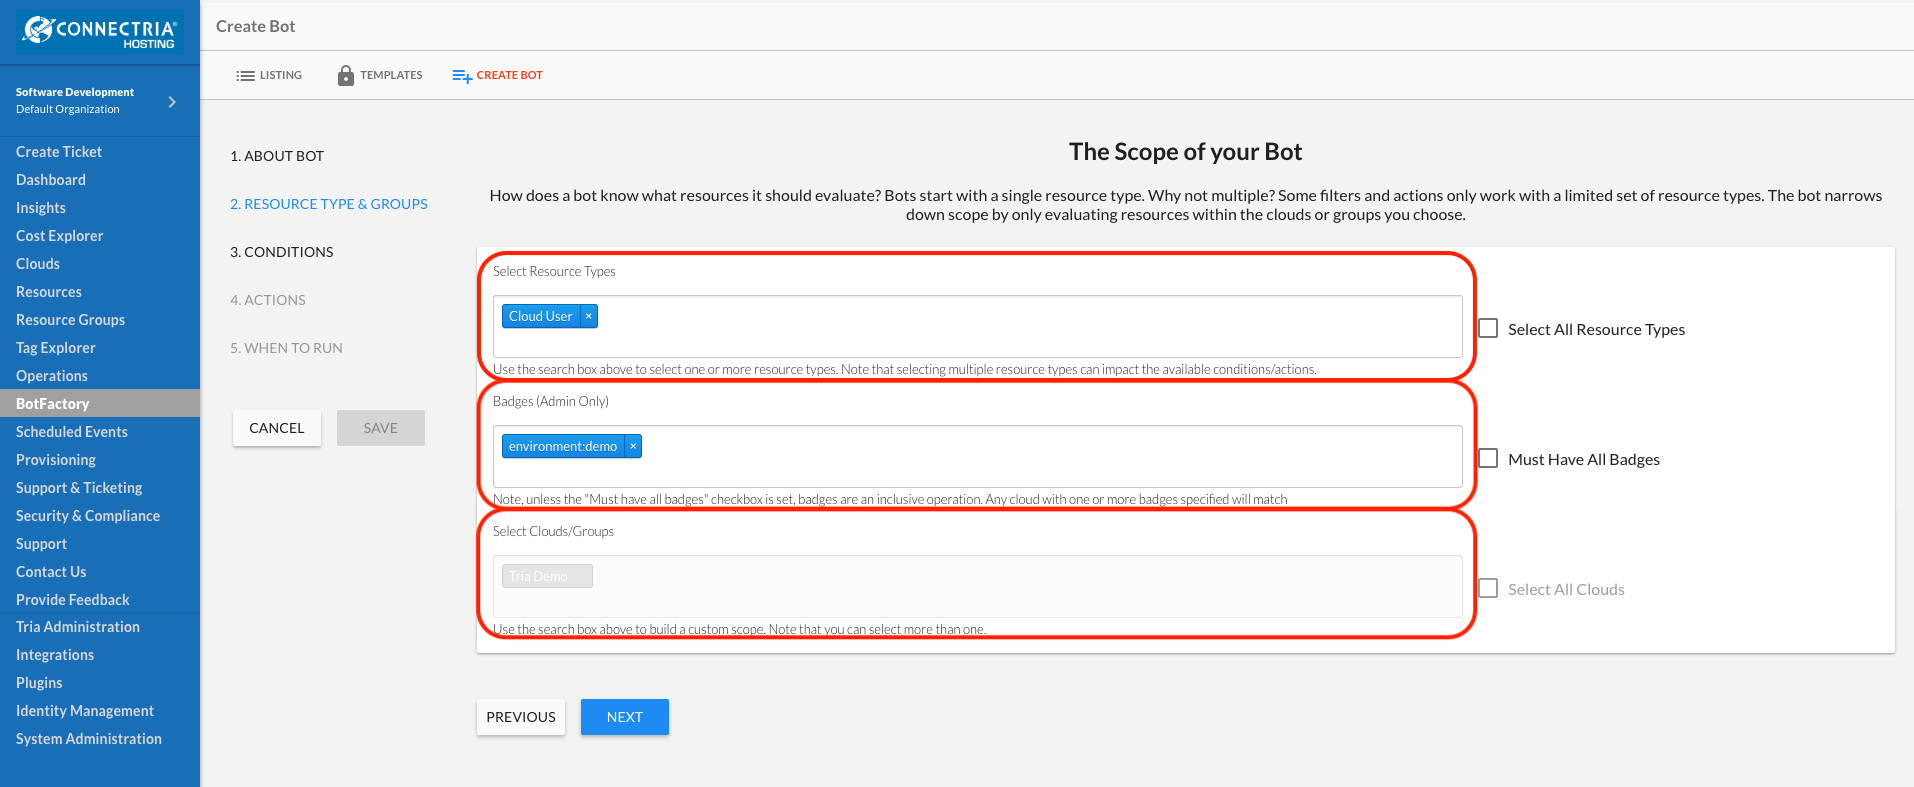Switch to the Listing tab
This screenshot has height=787, width=1914.
click(x=269, y=75)
